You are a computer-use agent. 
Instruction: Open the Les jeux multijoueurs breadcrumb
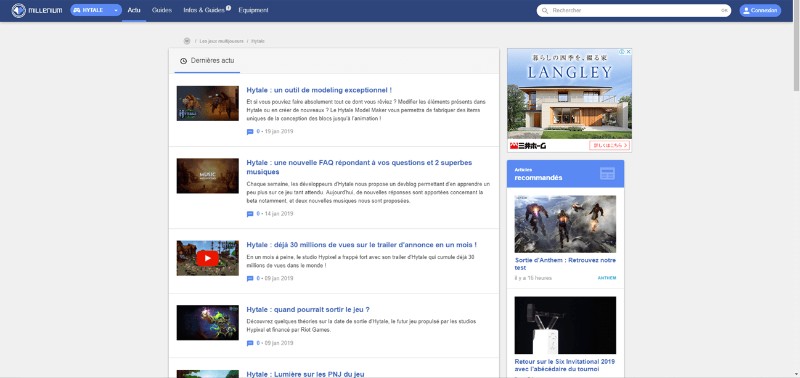tap(221, 41)
